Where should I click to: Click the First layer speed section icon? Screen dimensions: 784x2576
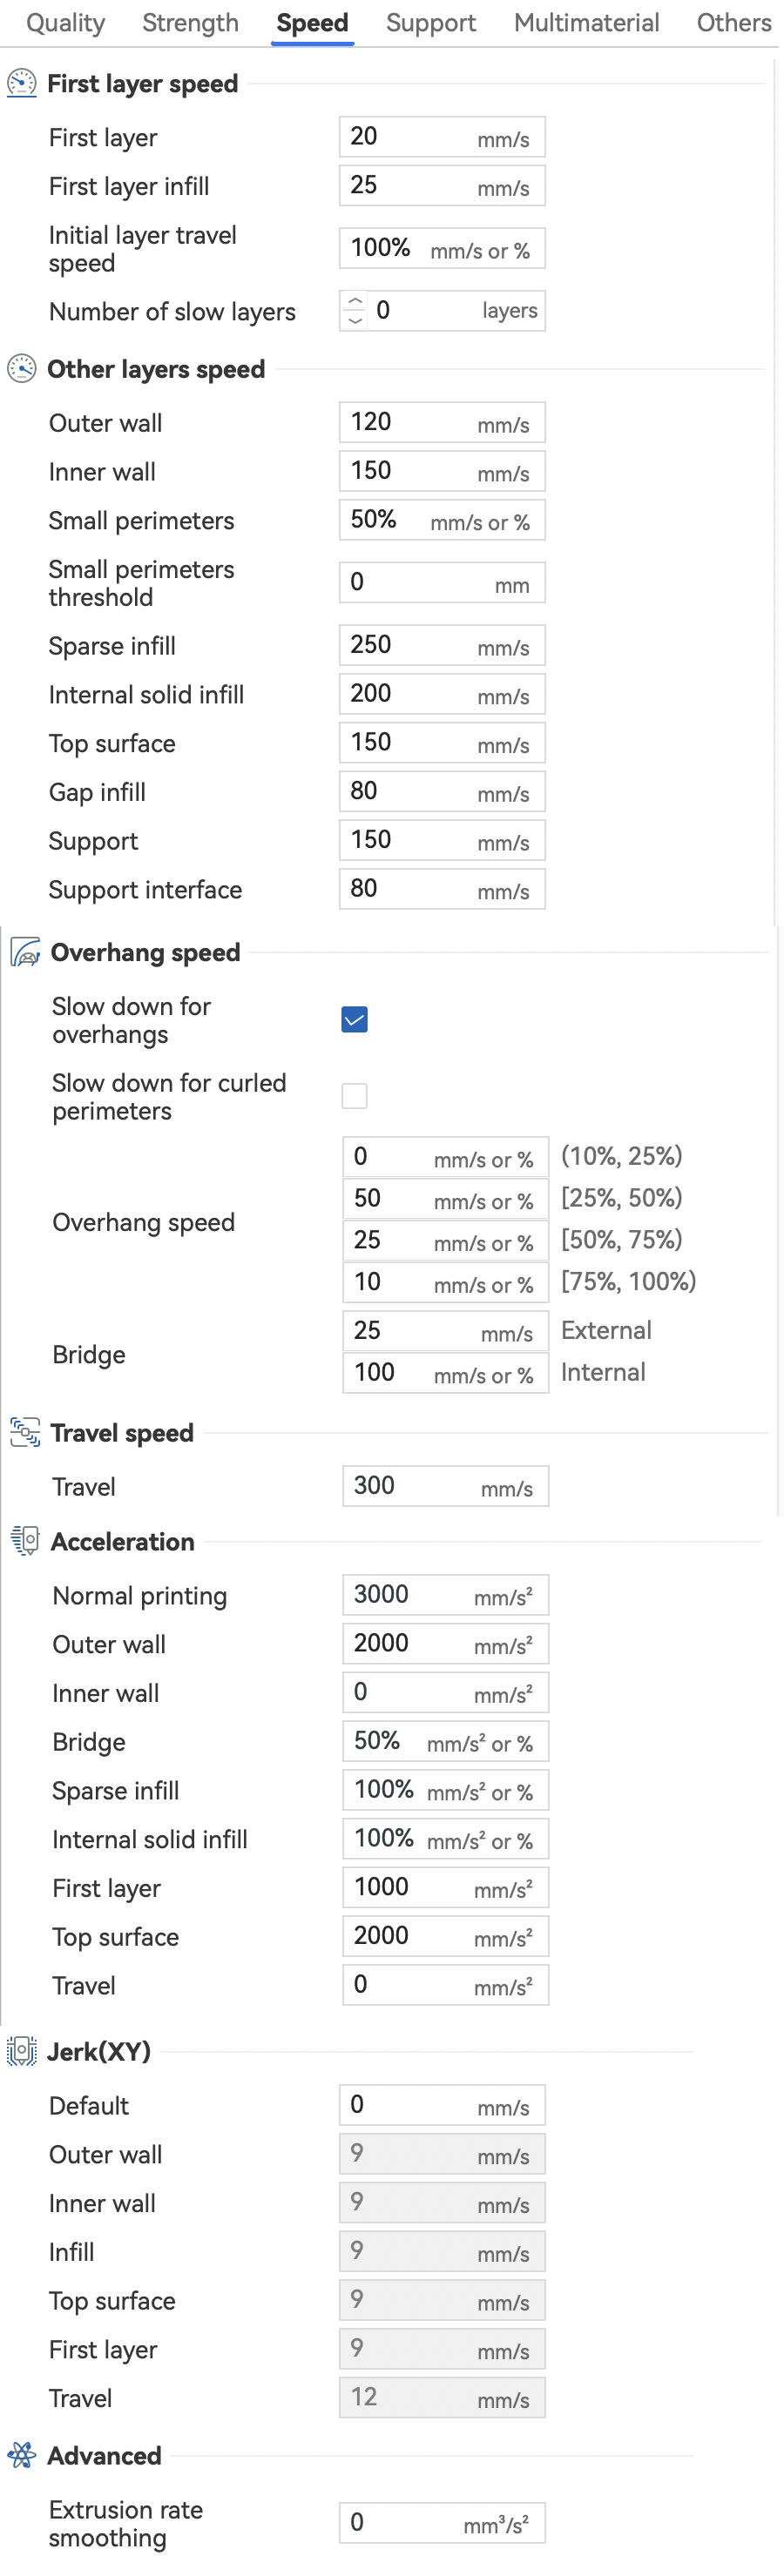(21, 83)
